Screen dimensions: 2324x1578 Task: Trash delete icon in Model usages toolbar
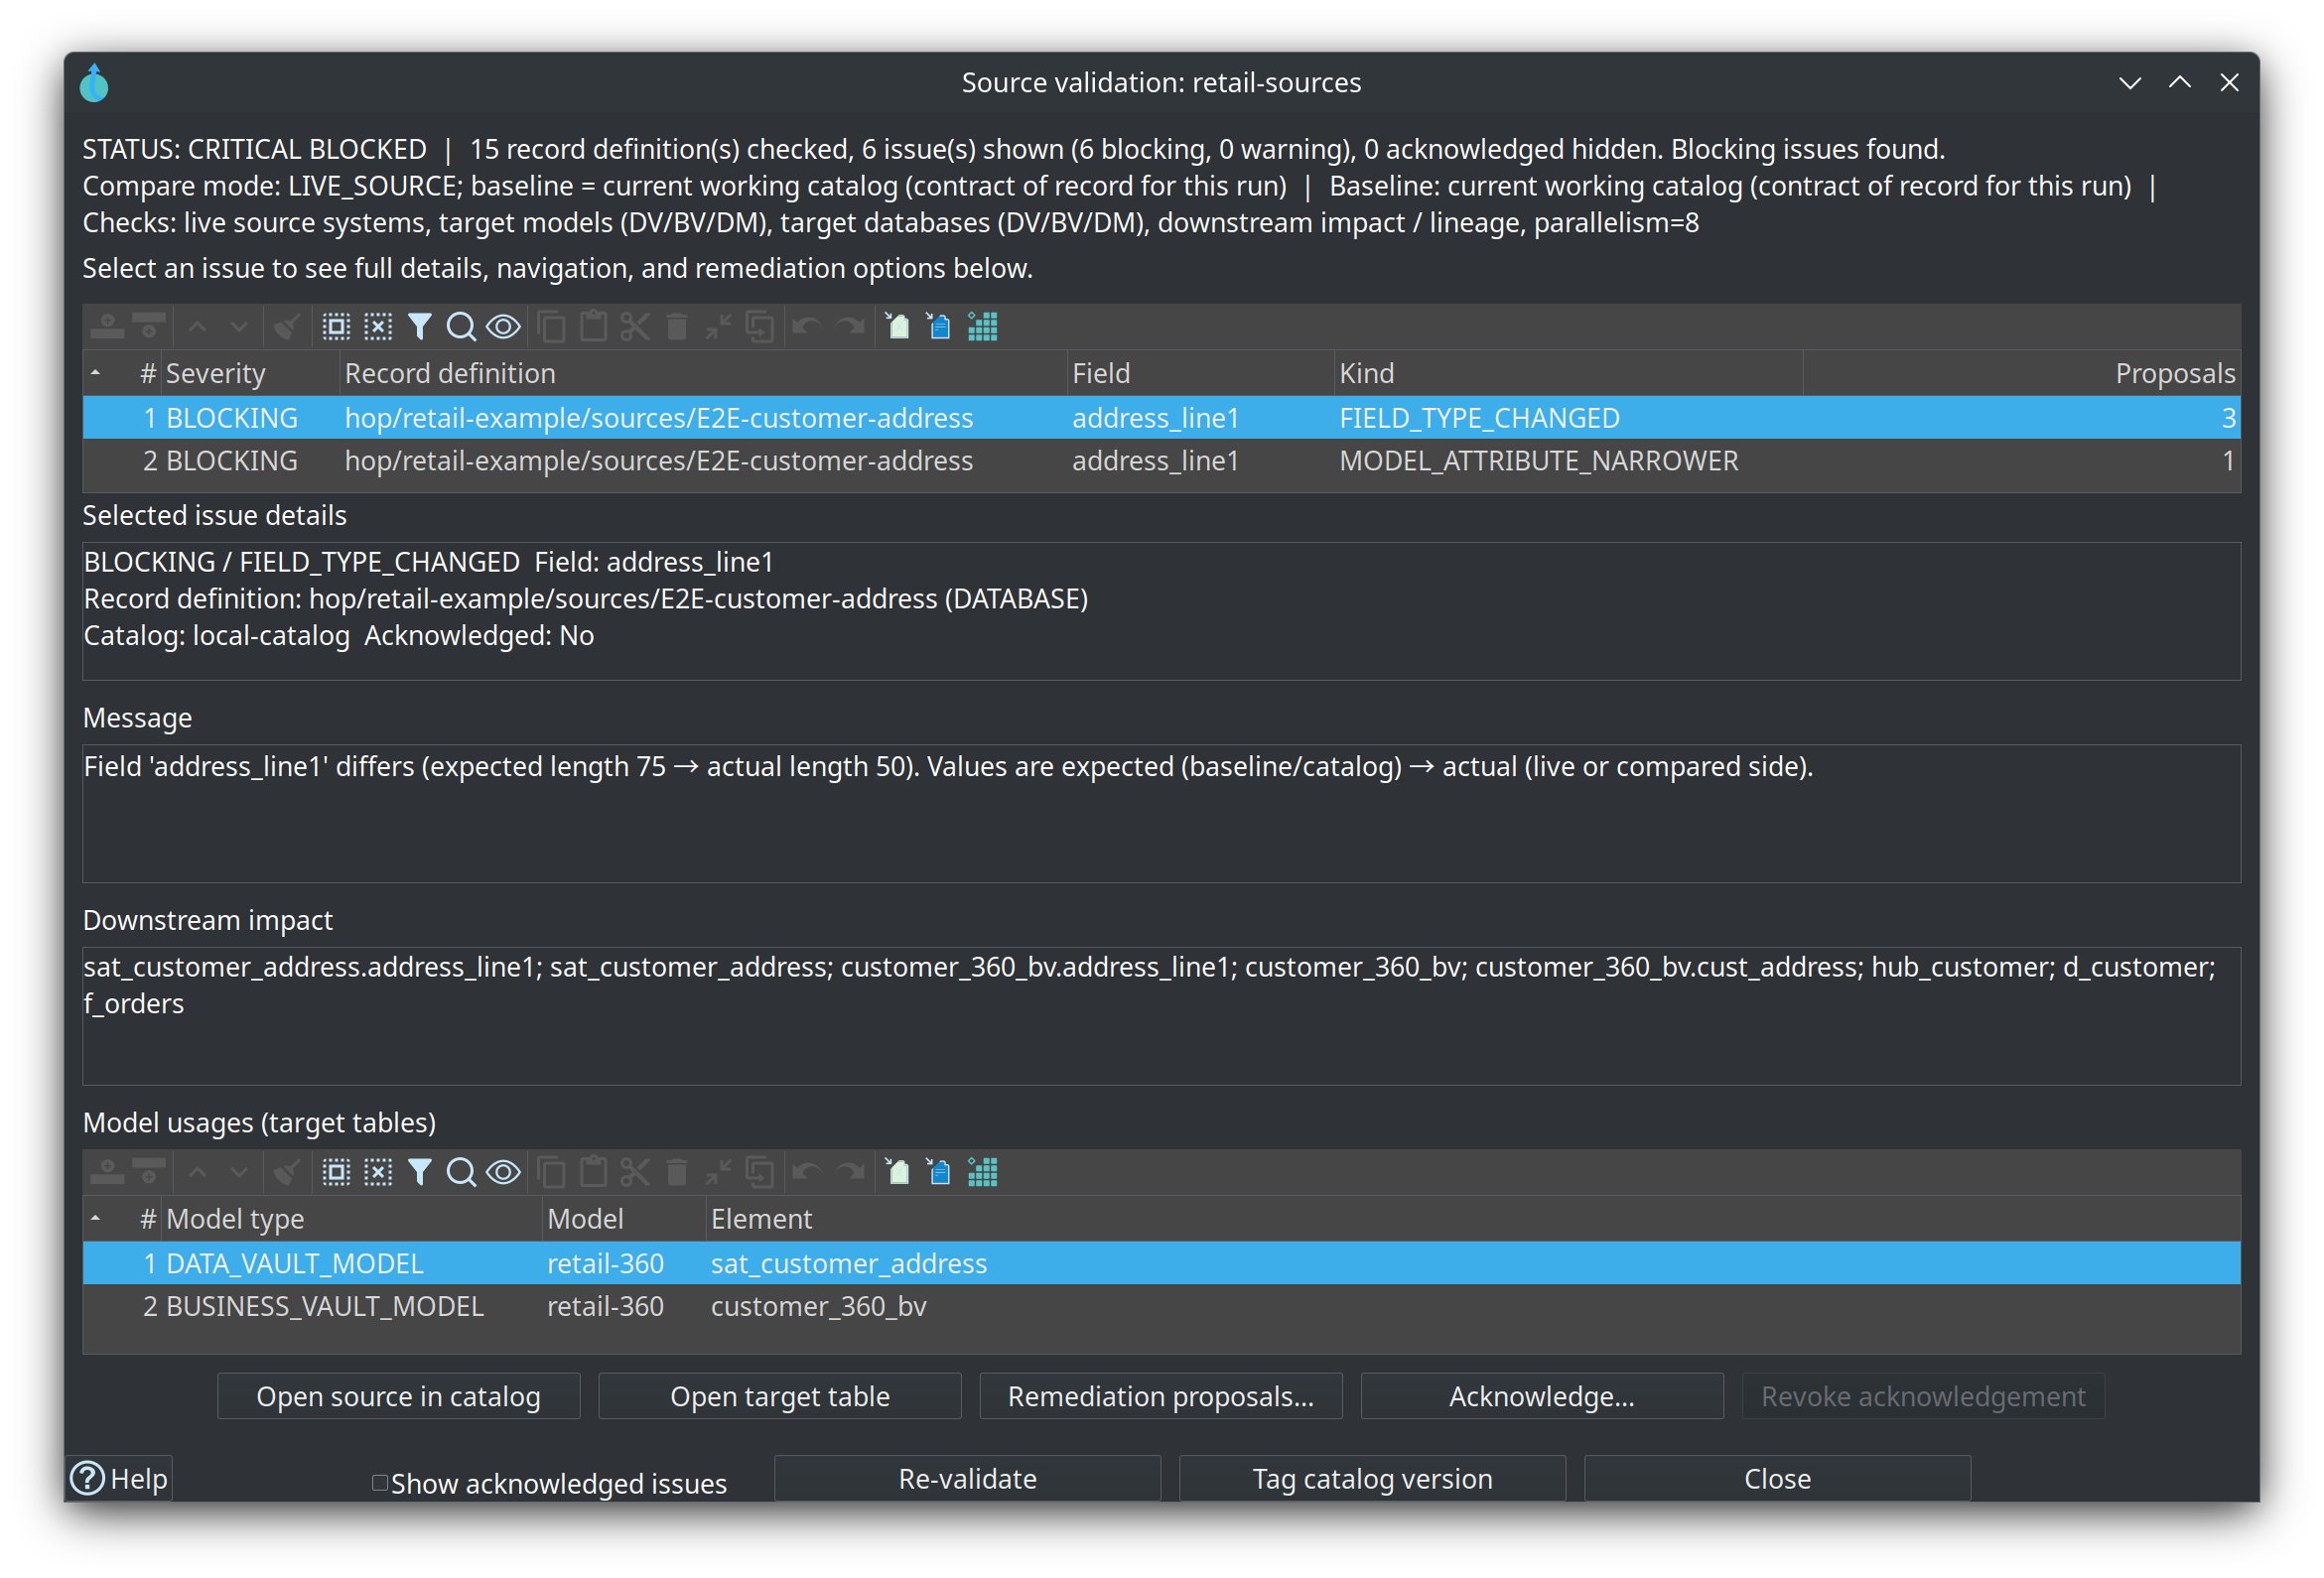(x=677, y=1172)
